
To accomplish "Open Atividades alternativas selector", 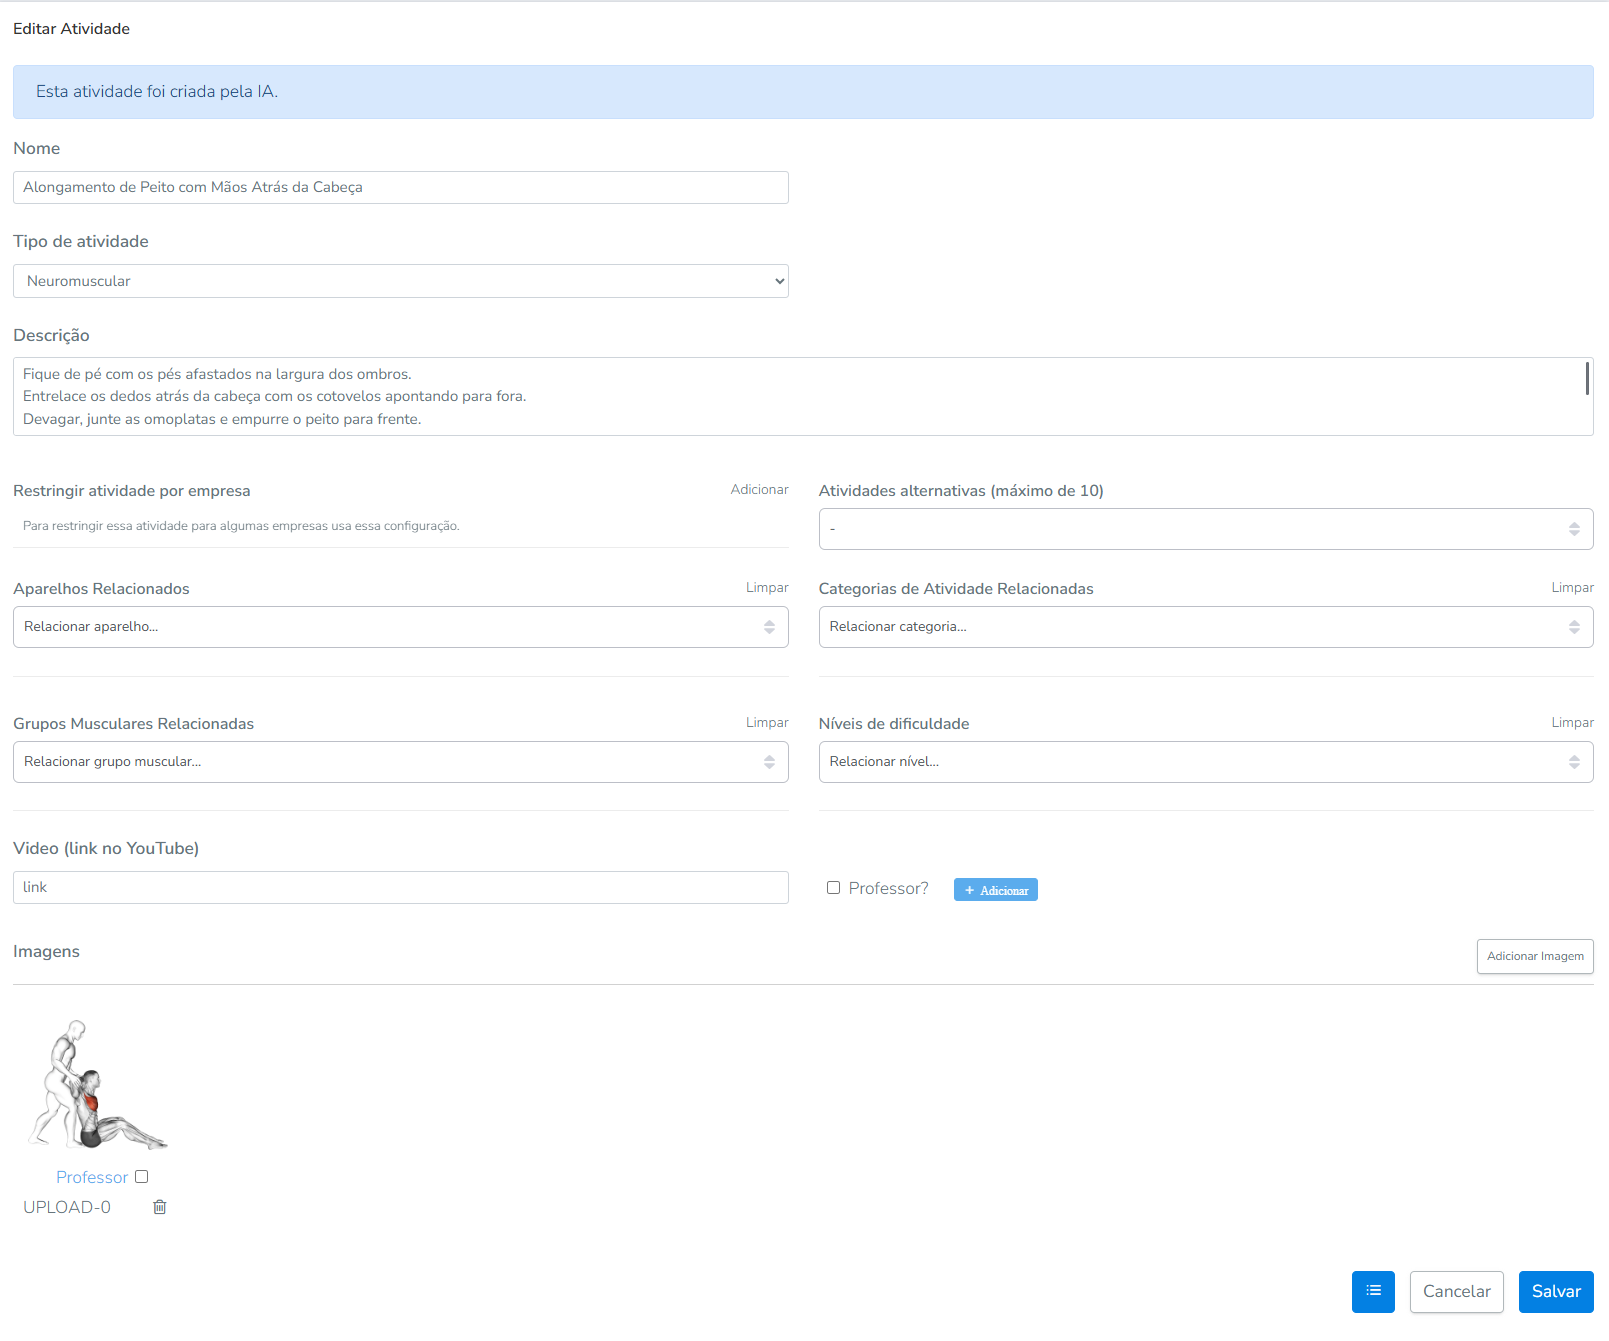I will pos(1205,529).
